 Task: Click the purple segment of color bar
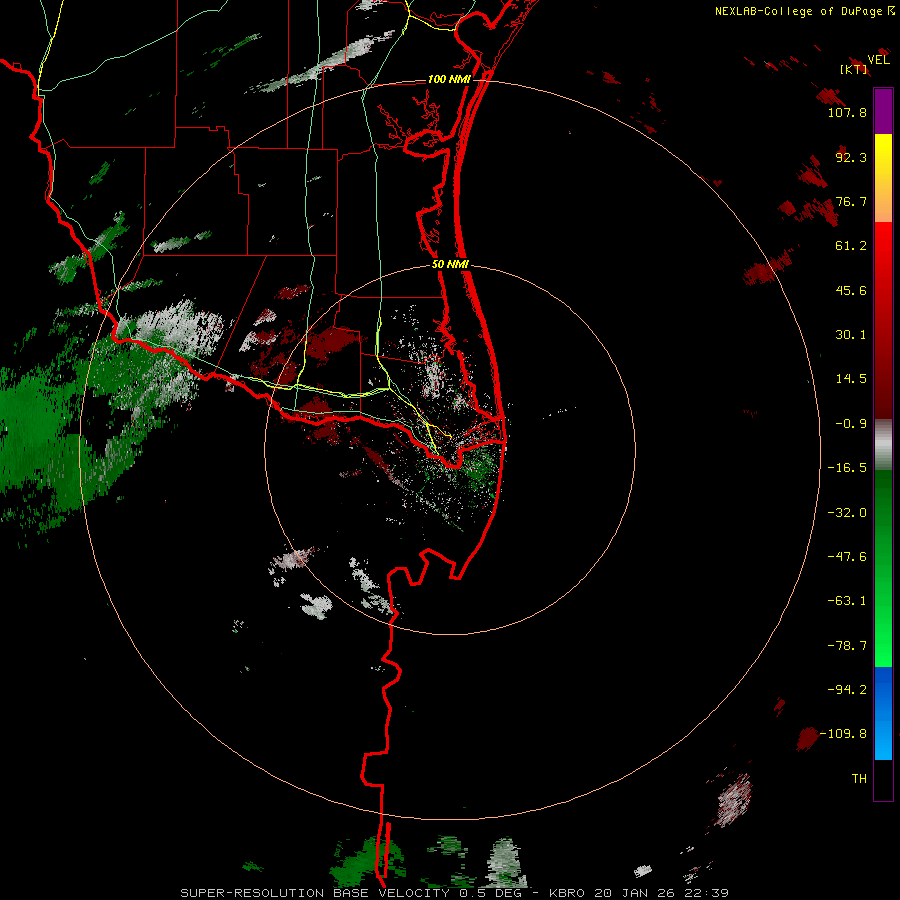(x=883, y=111)
